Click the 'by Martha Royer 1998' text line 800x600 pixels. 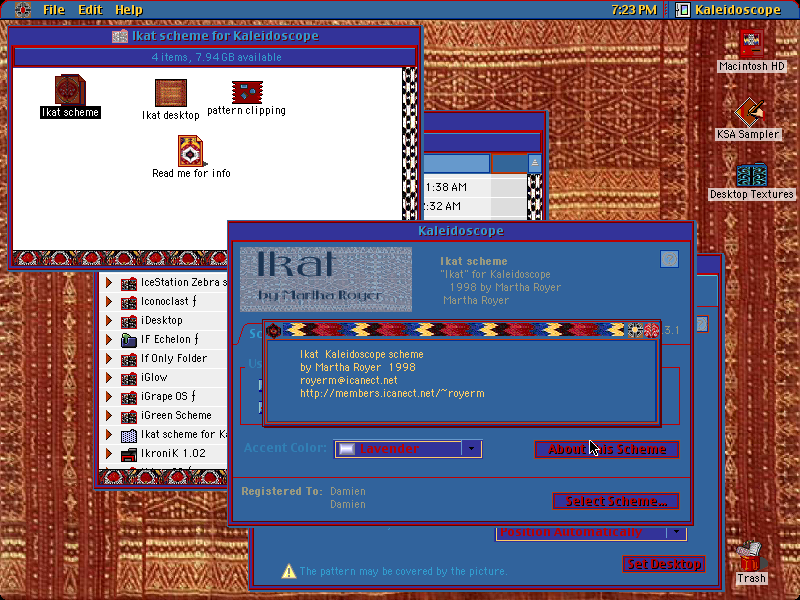(x=358, y=367)
